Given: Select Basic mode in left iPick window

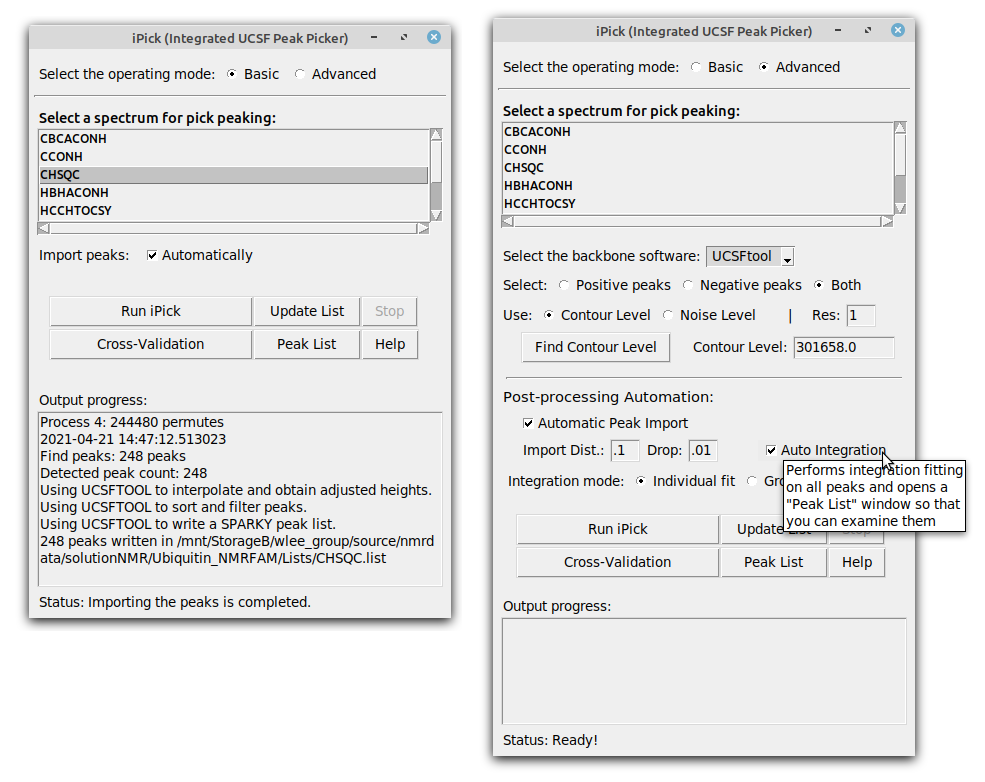Looking at the screenshot, I should [x=232, y=74].
